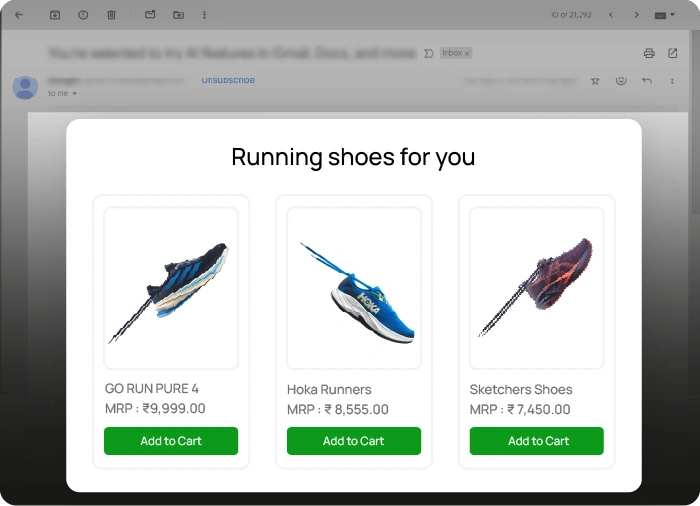Screen dimensions: 700x506
Task: Move email using the folder icon
Action: [178, 15]
